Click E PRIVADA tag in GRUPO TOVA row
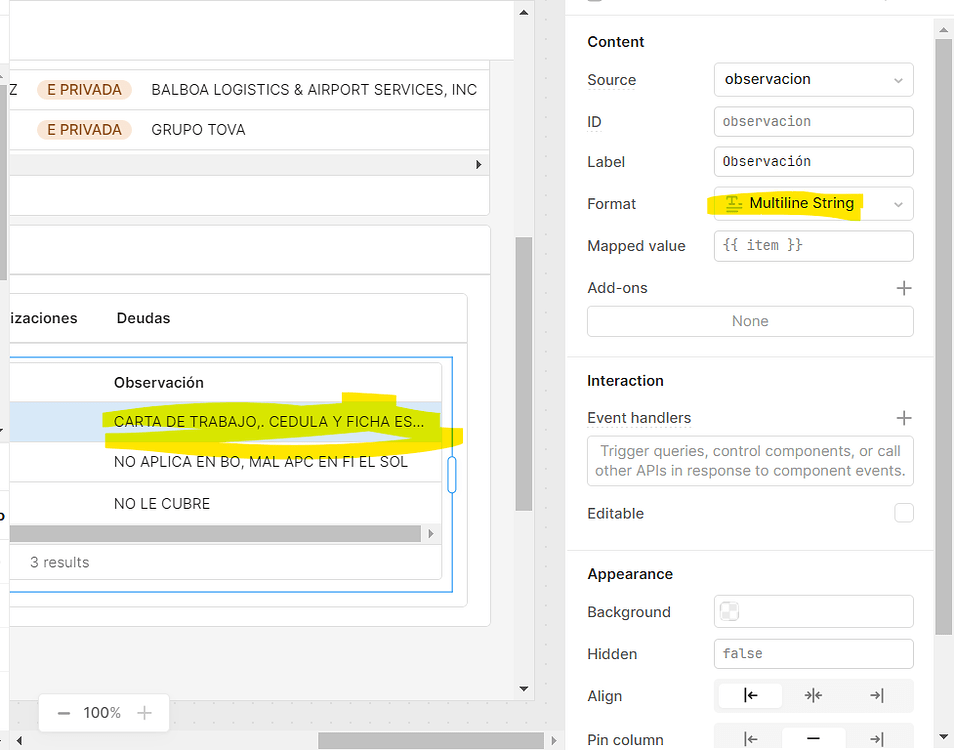This screenshot has width=954, height=750. (x=85, y=130)
